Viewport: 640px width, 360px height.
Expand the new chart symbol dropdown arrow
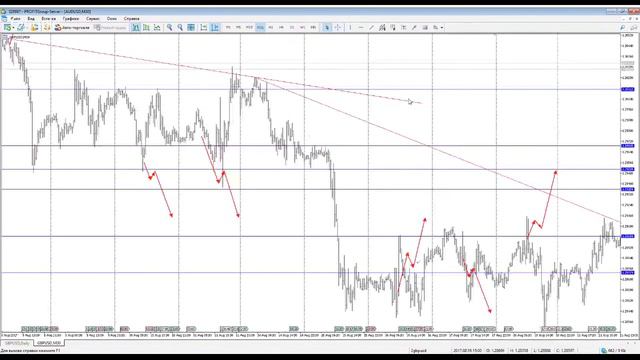pyautogui.click(x=13, y=27)
